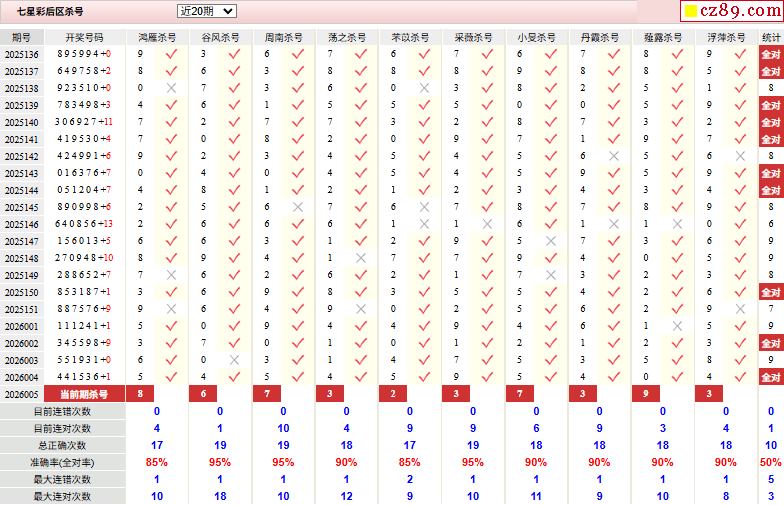This screenshot has height=505, width=784.
Task: Open the 近20期 period dropdown
Action: tap(206, 11)
